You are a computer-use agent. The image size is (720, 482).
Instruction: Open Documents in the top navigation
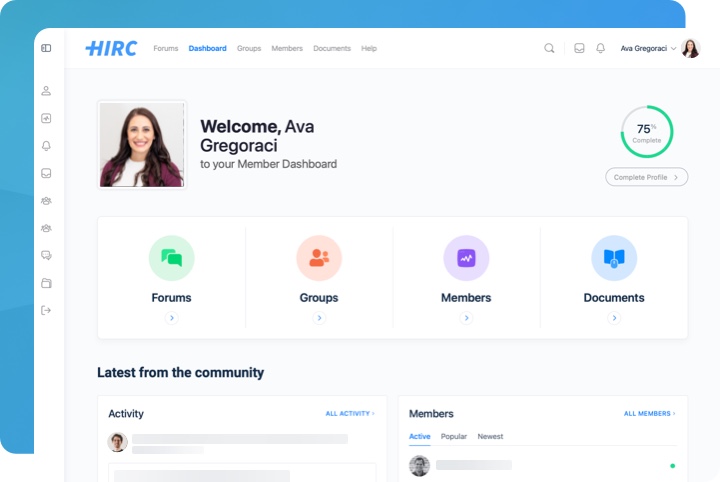point(332,48)
